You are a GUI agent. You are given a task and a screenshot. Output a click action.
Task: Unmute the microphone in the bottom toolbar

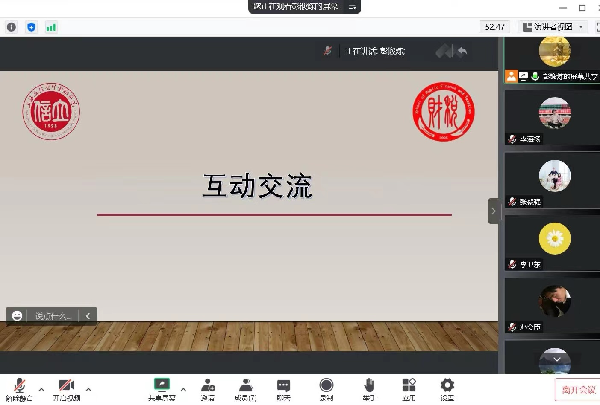[x=17, y=387]
